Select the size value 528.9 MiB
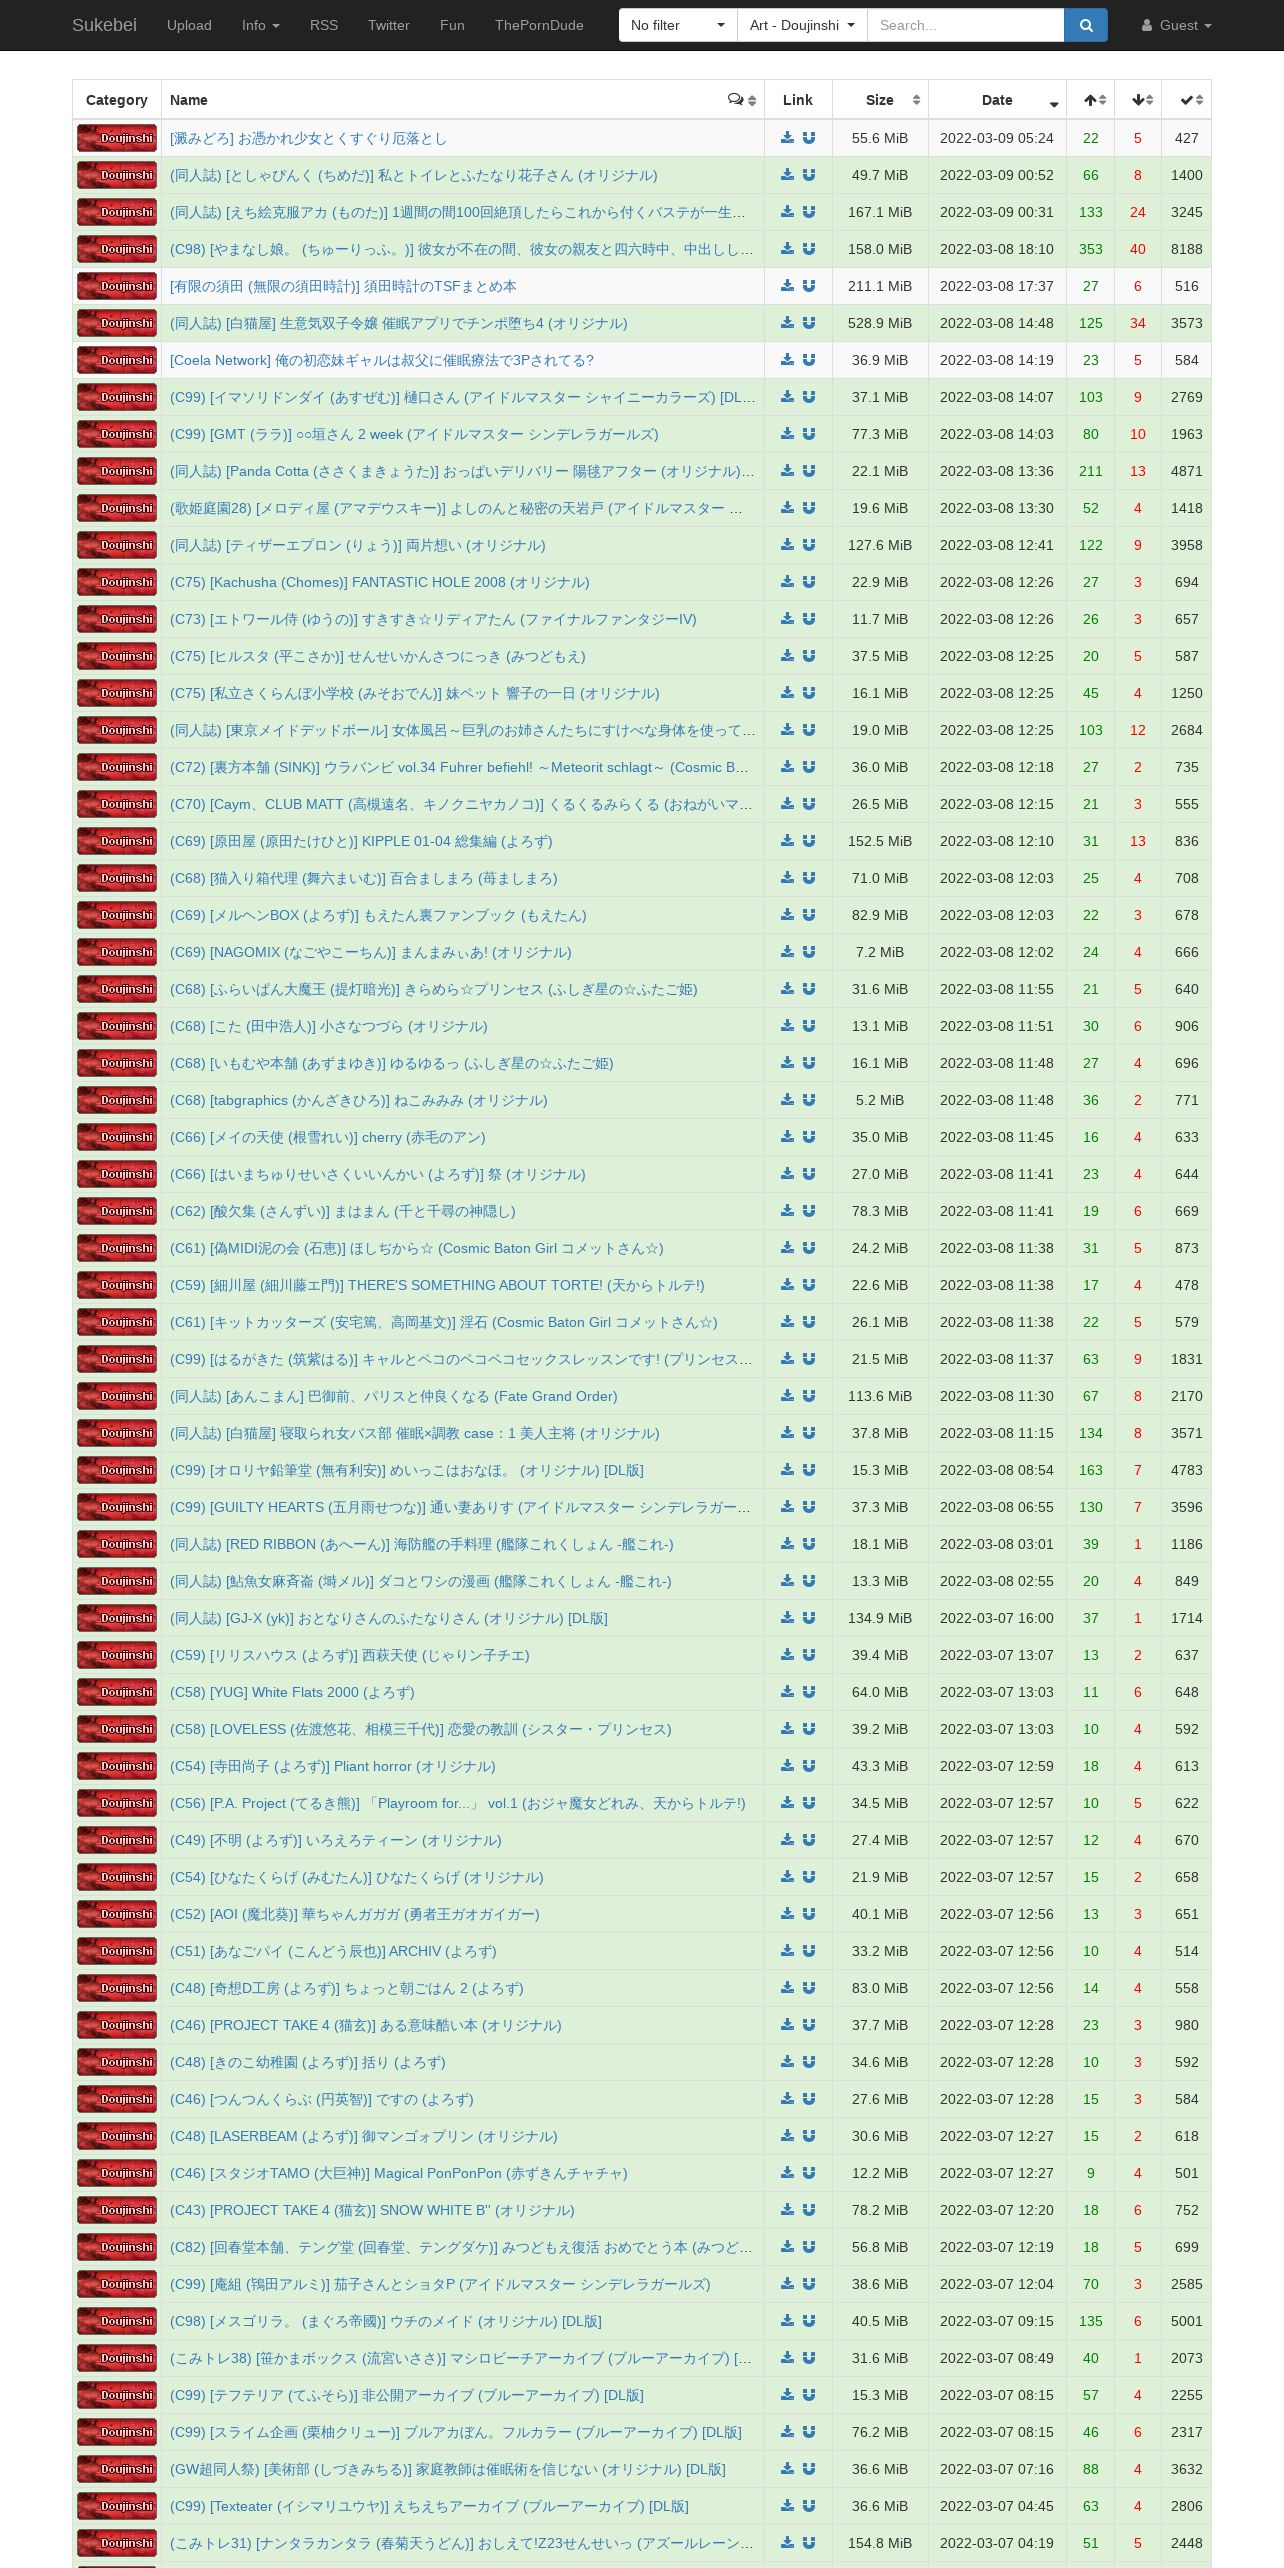The height and width of the screenshot is (2568, 1284). tap(880, 323)
